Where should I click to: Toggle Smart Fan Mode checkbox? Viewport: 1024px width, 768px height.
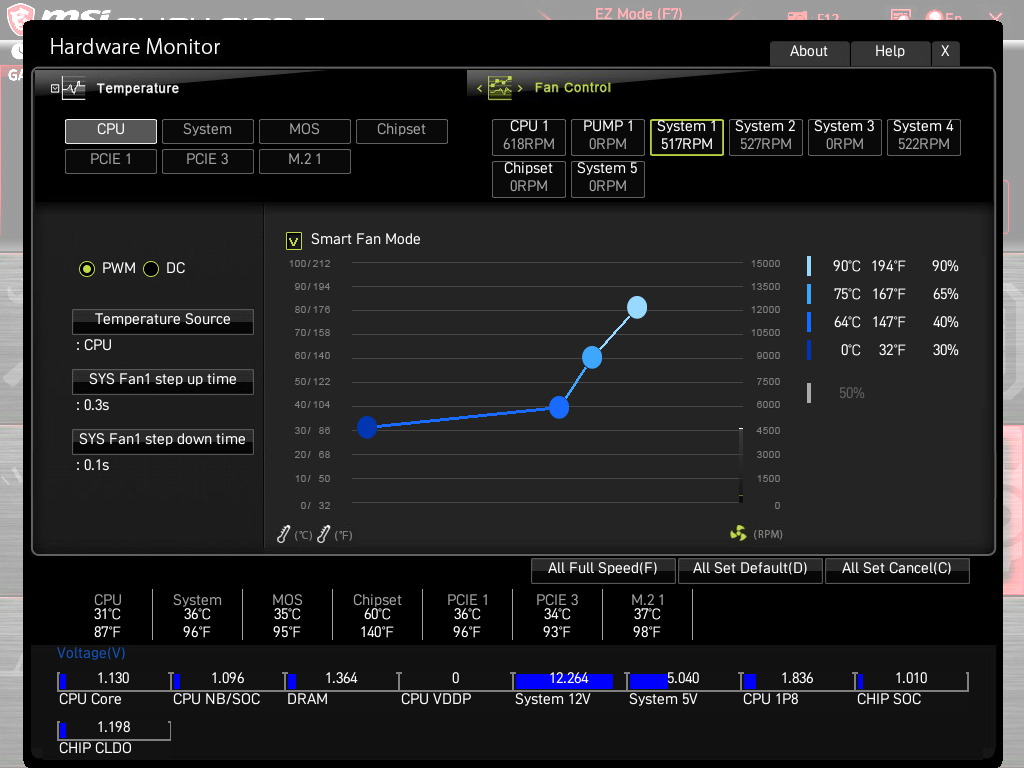coord(294,241)
